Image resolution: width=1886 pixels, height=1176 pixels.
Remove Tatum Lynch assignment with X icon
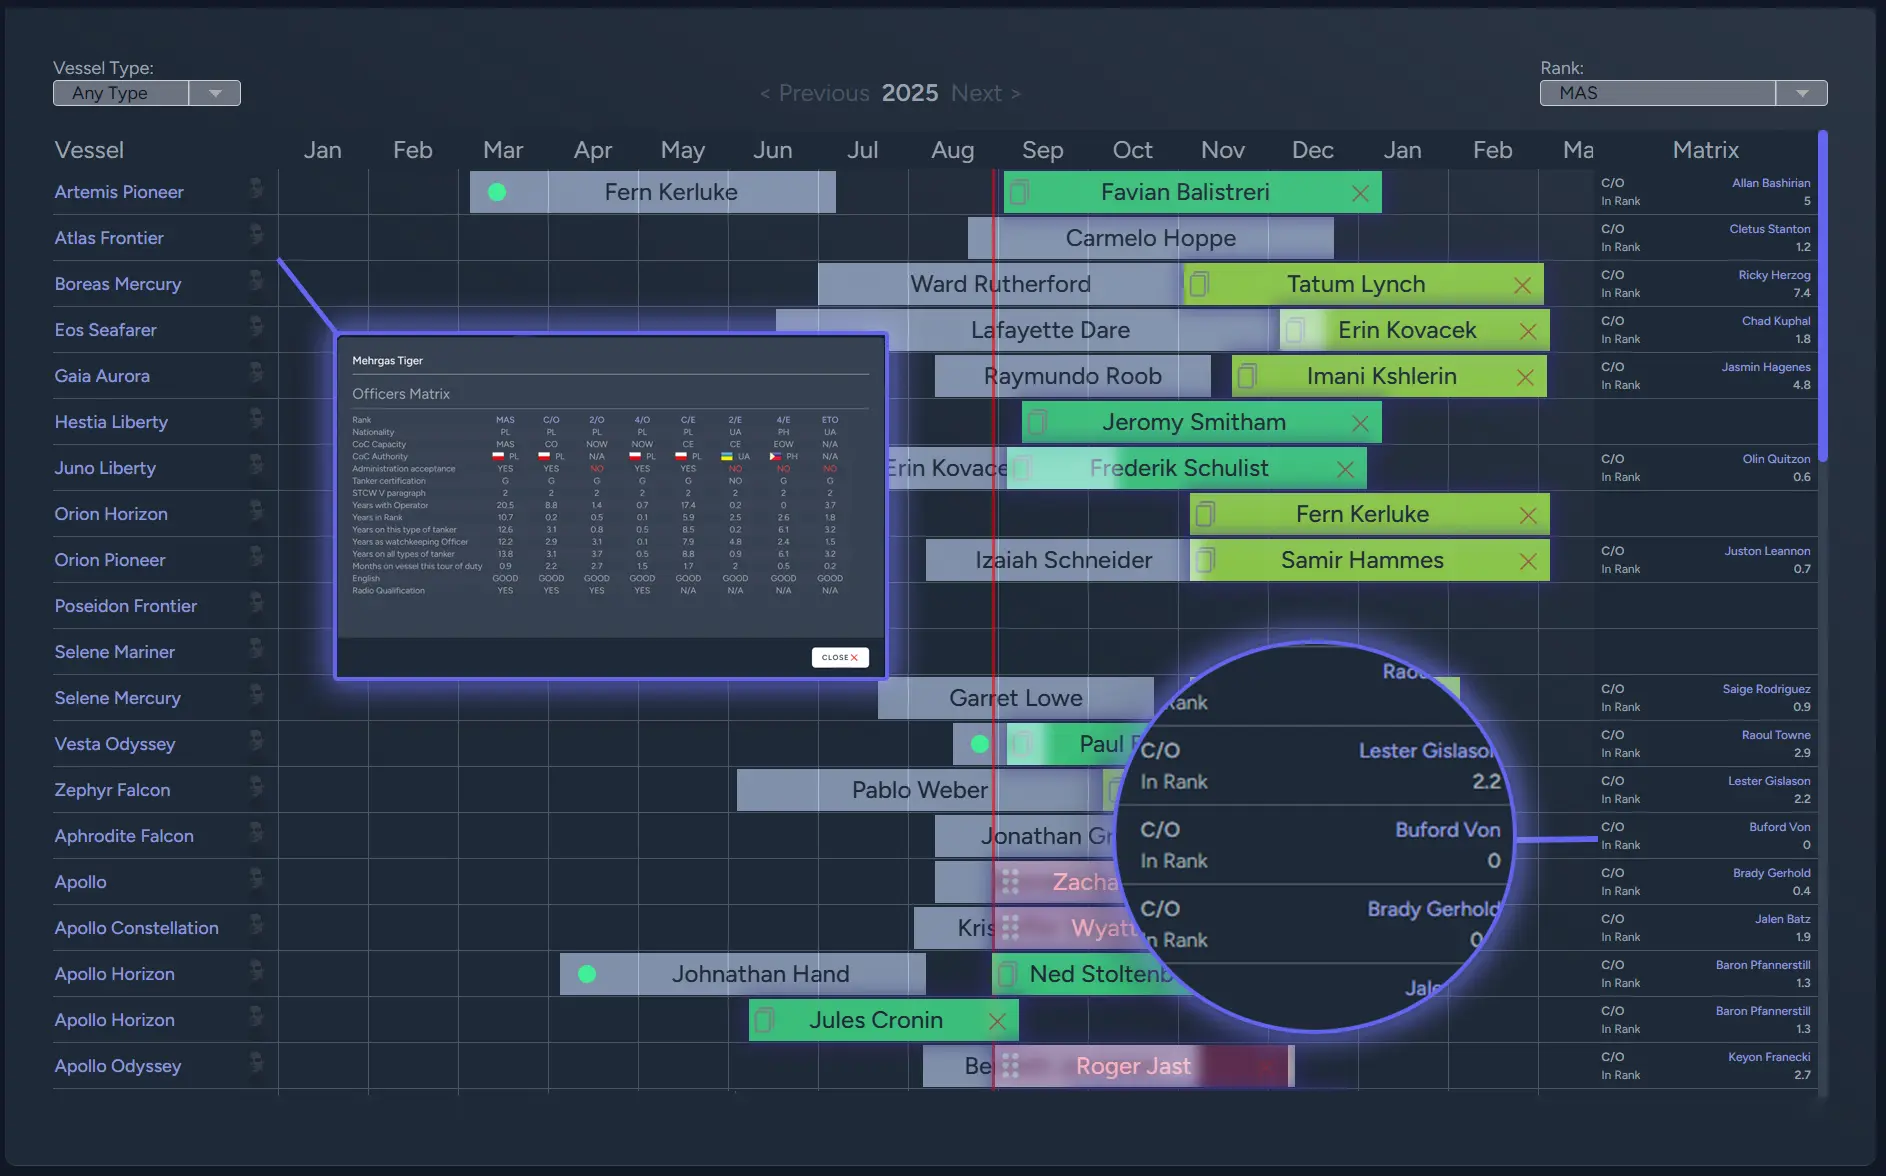coord(1522,285)
